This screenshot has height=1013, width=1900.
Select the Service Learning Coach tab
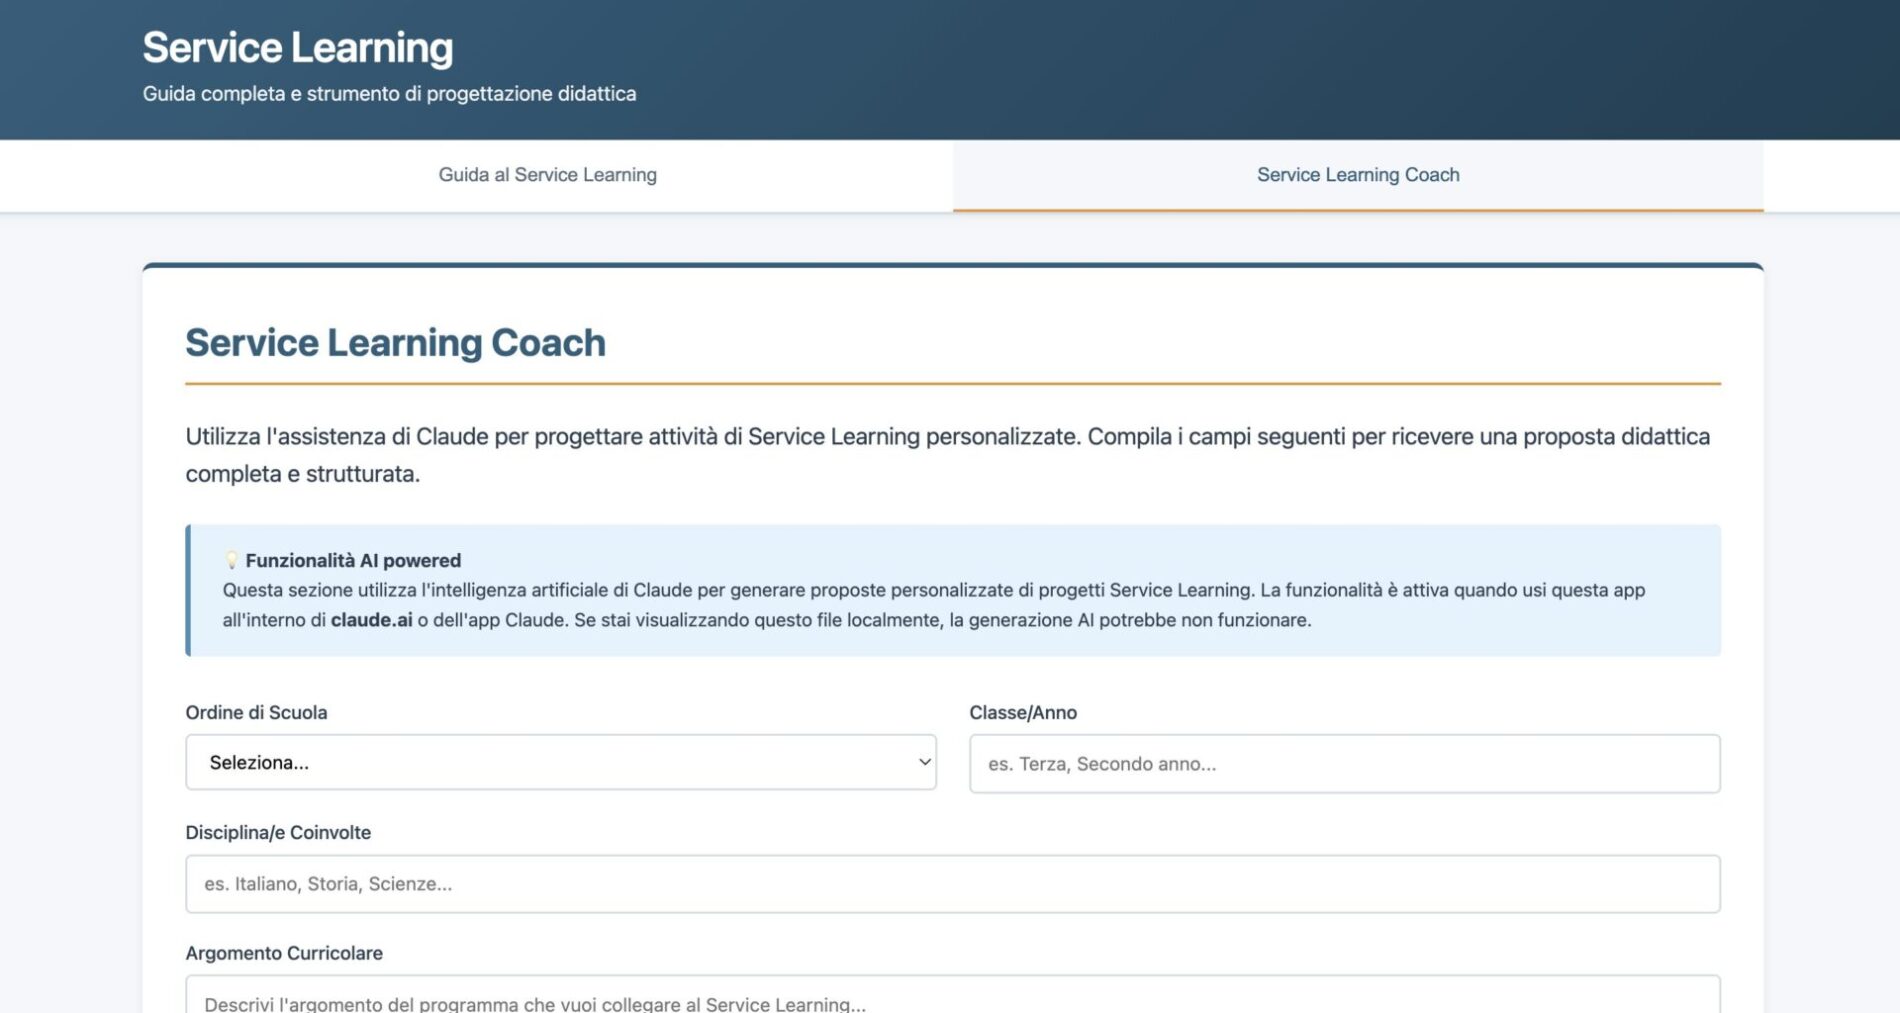pos(1357,175)
